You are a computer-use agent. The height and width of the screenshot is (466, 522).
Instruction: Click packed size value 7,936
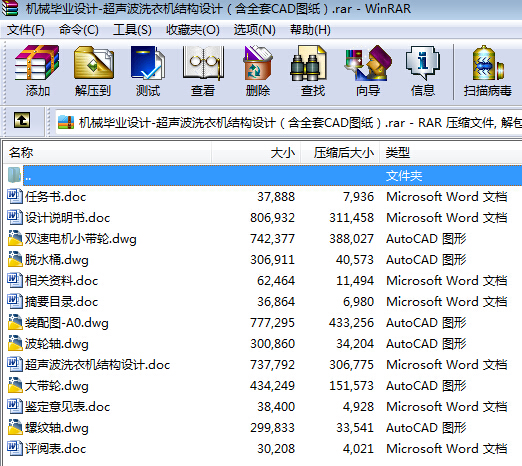coord(358,197)
